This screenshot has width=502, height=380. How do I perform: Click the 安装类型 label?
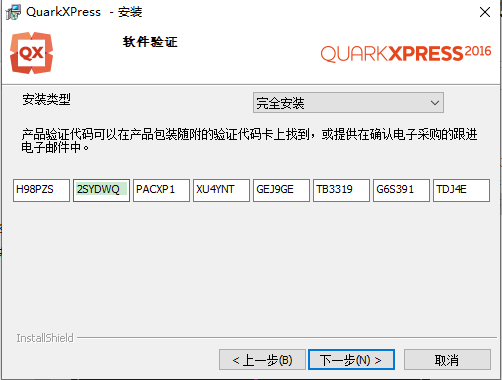click(46, 99)
